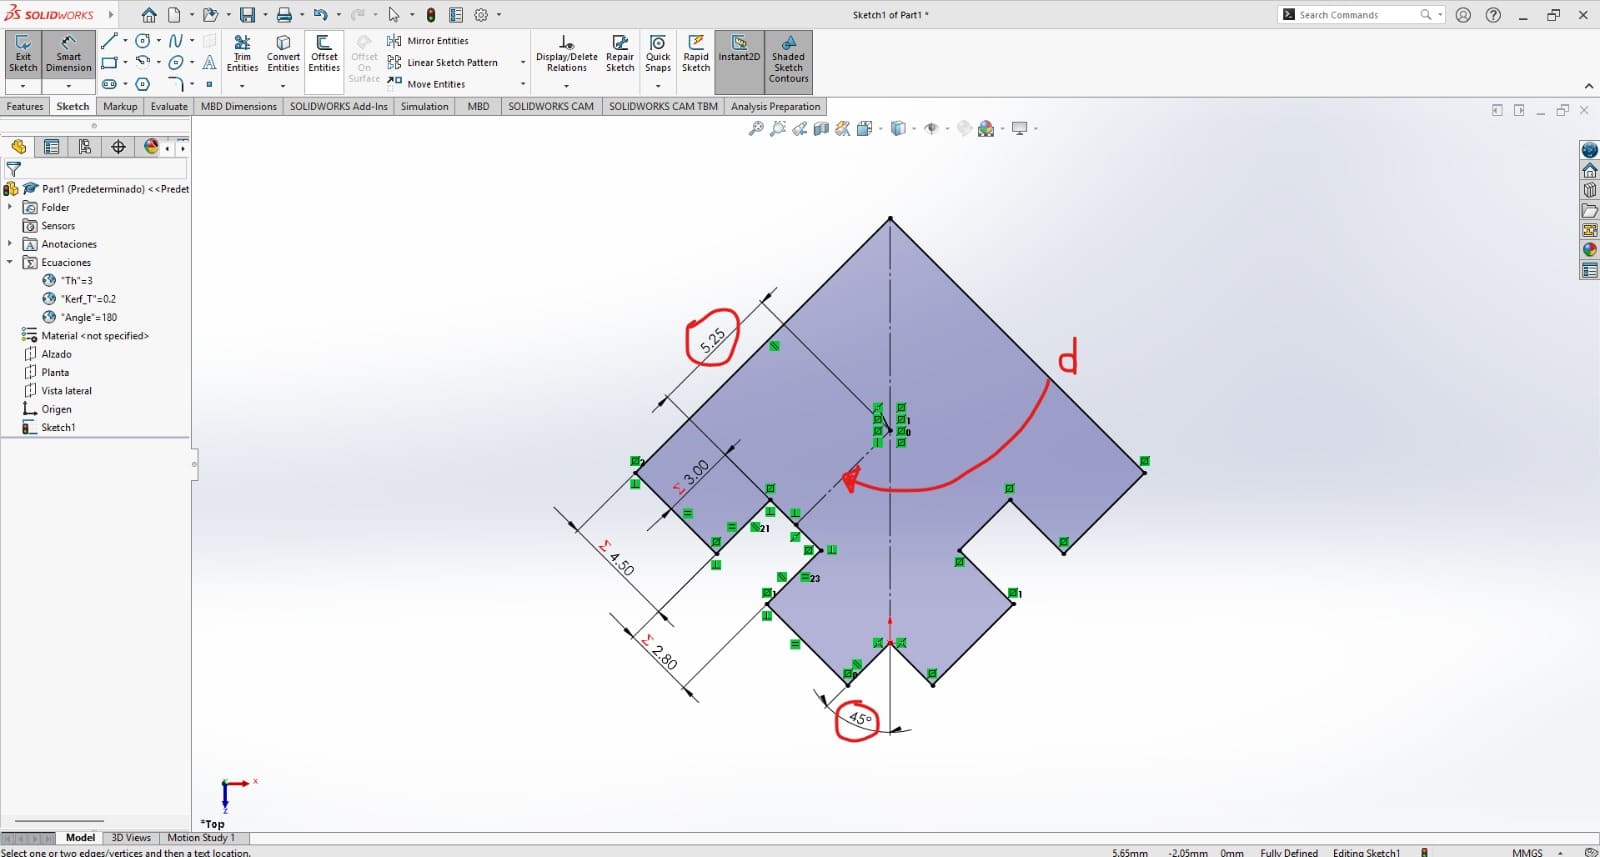Switch to the Motion Study 1 tab
Image resolution: width=1600 pixels, height=857 pixels.
[201, 838]
